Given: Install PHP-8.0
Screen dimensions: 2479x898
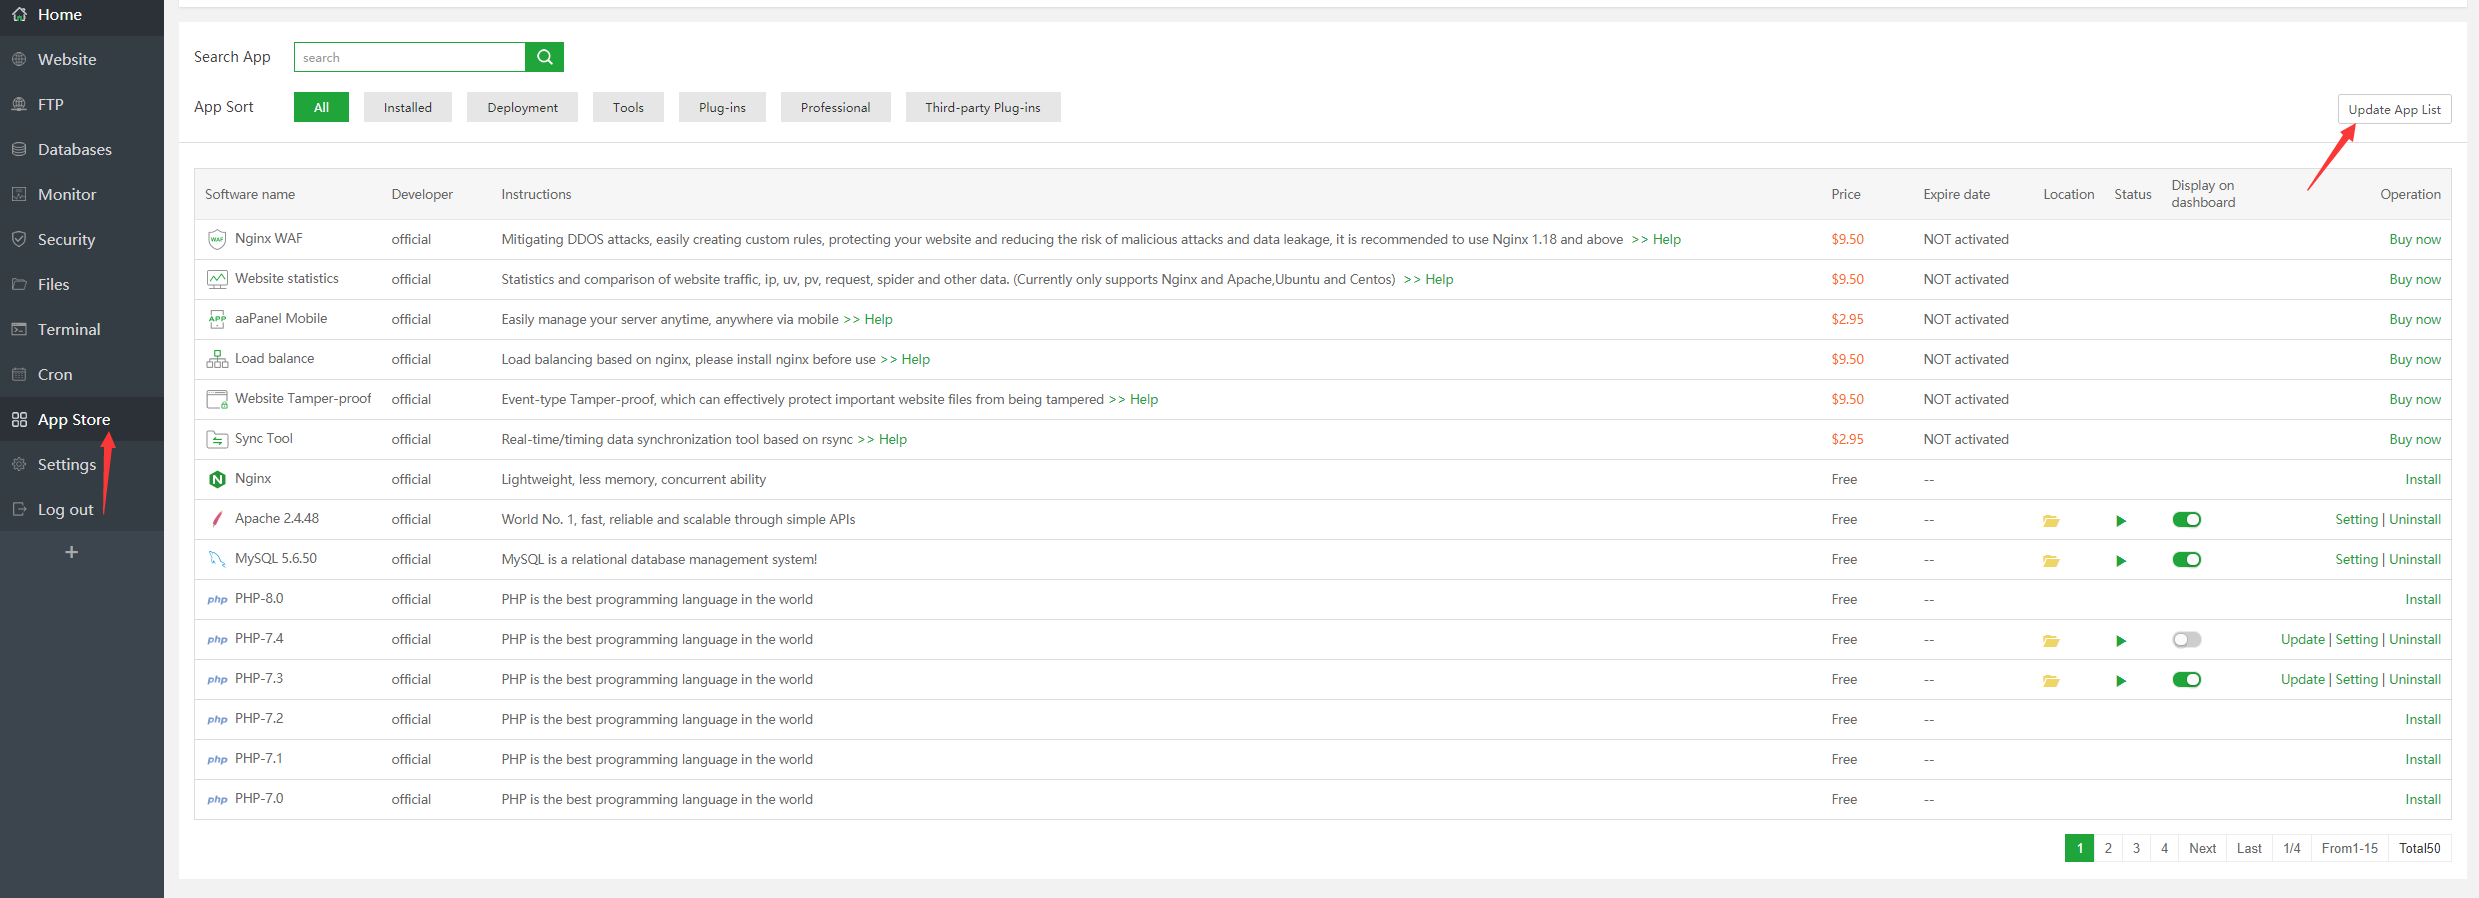Looking at the screenshot, I should tap(2423, 599).
